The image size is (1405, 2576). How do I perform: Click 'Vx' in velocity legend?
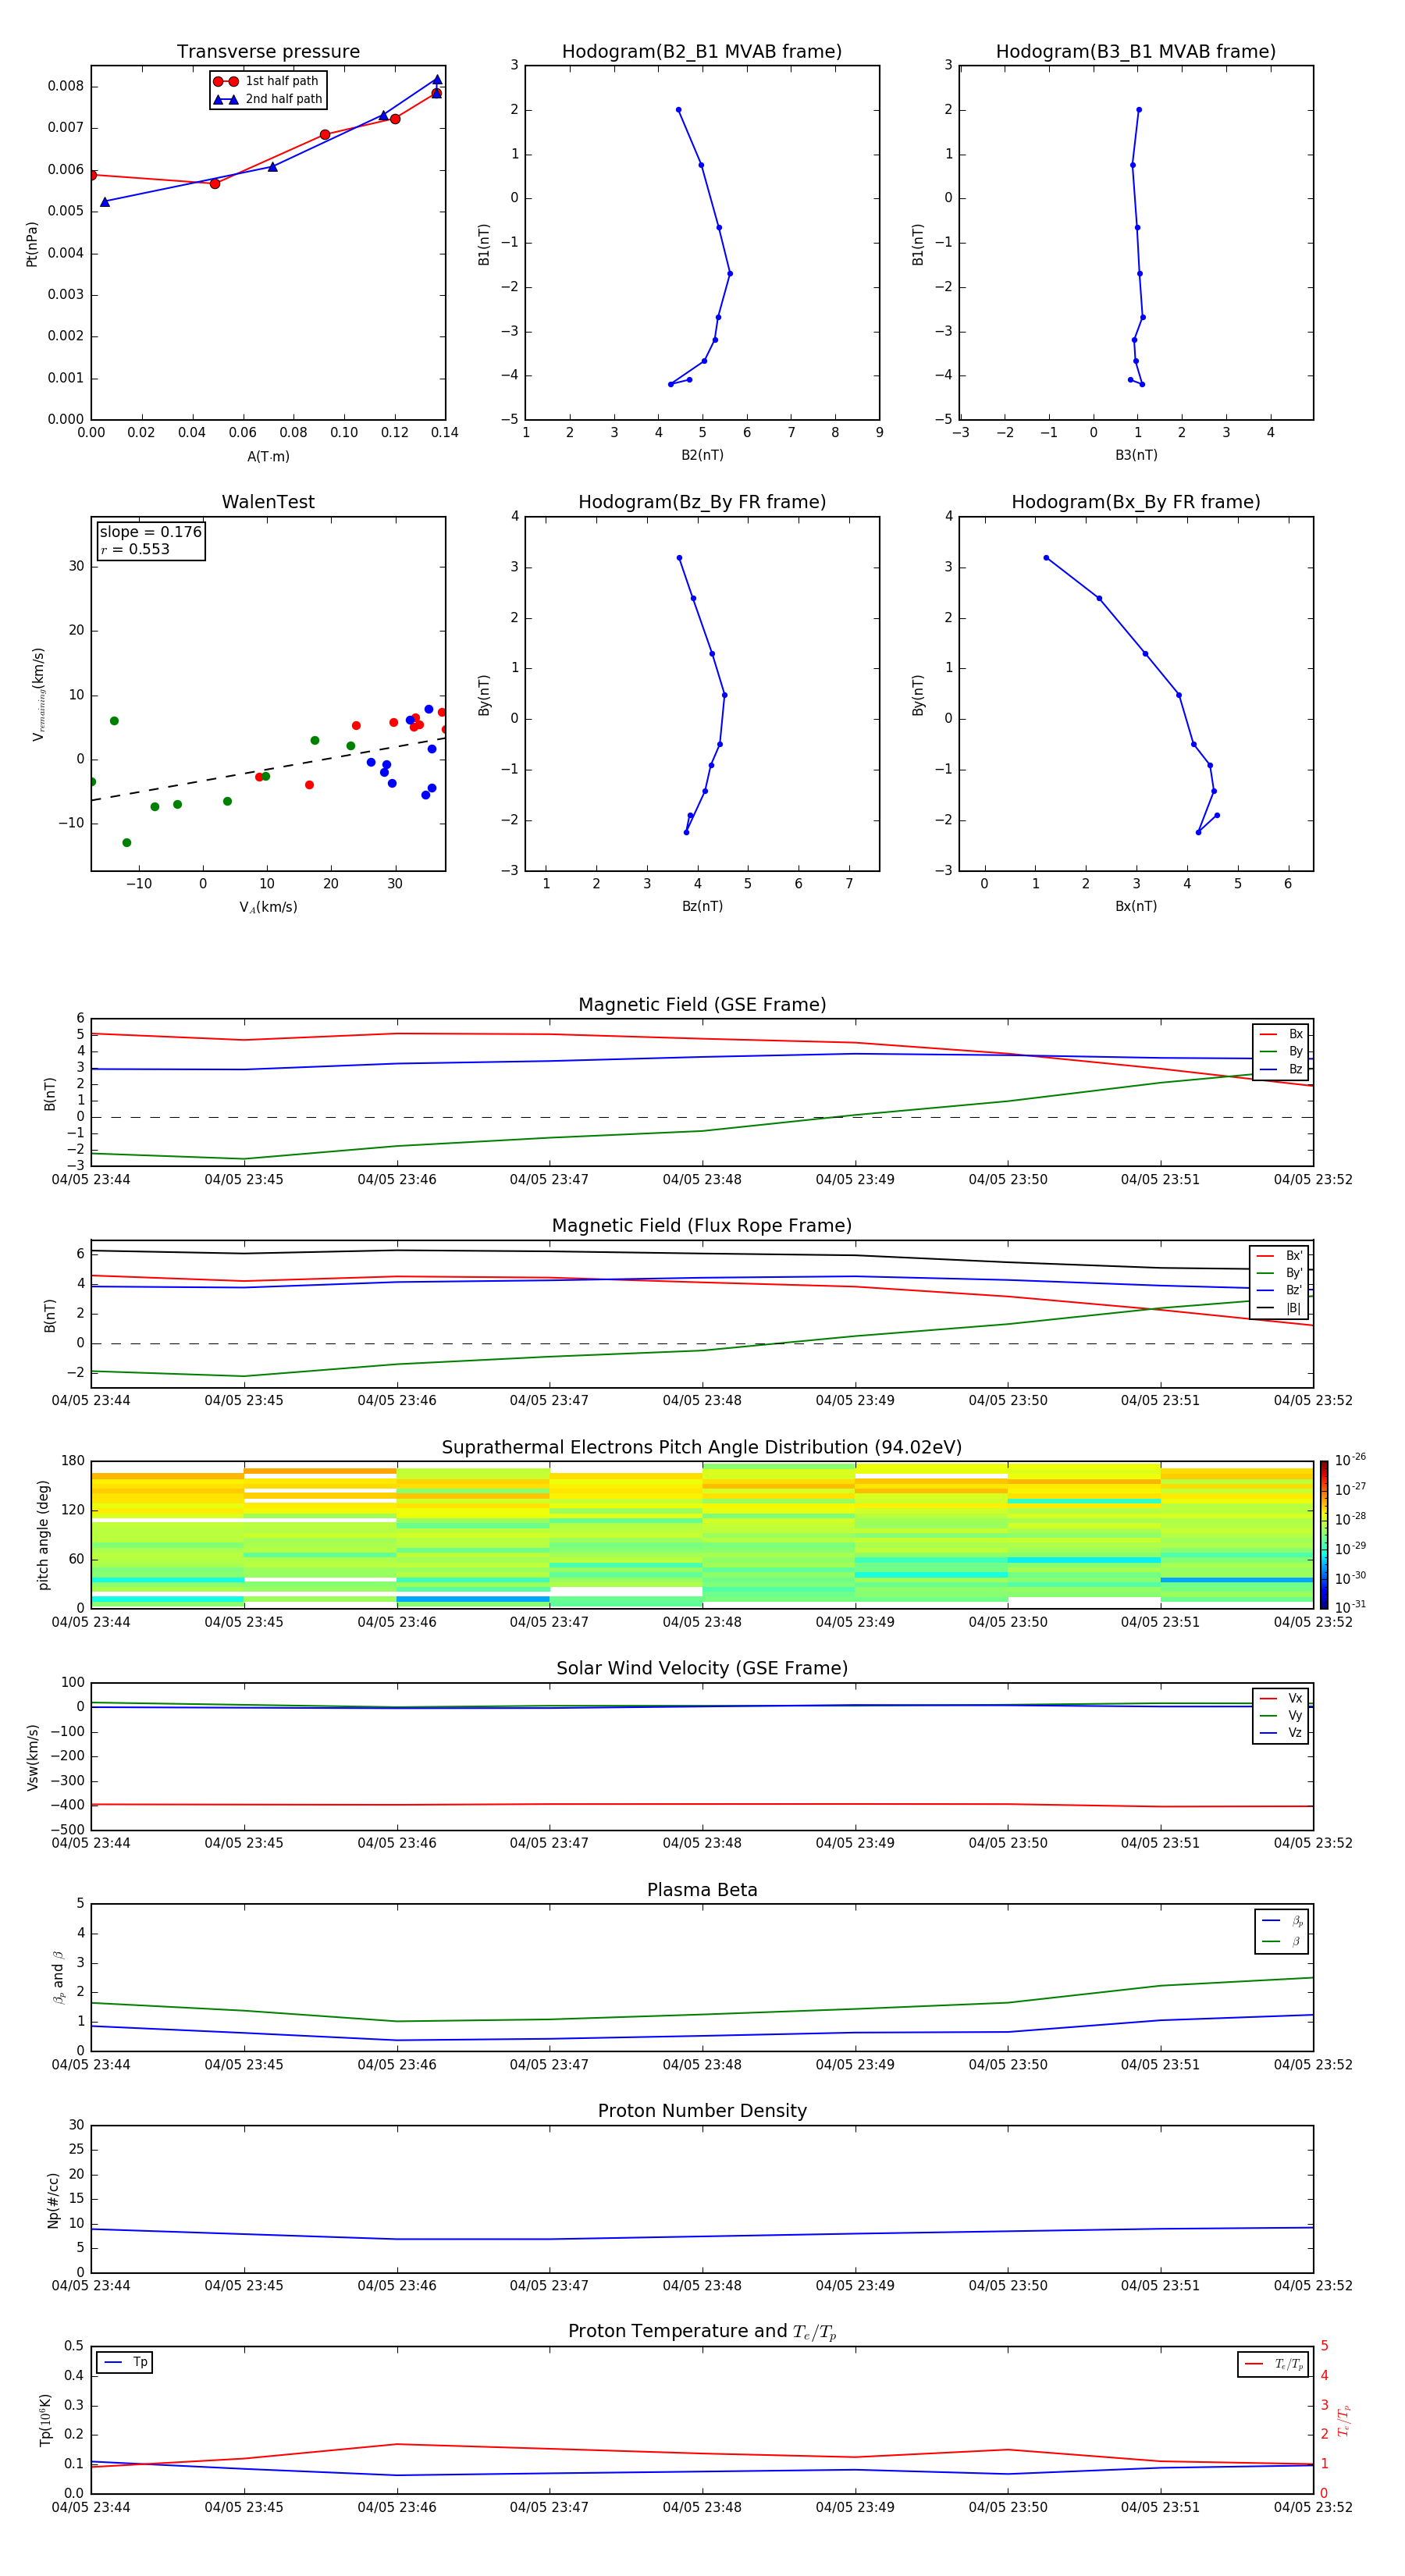(x=1281, y=1698)
